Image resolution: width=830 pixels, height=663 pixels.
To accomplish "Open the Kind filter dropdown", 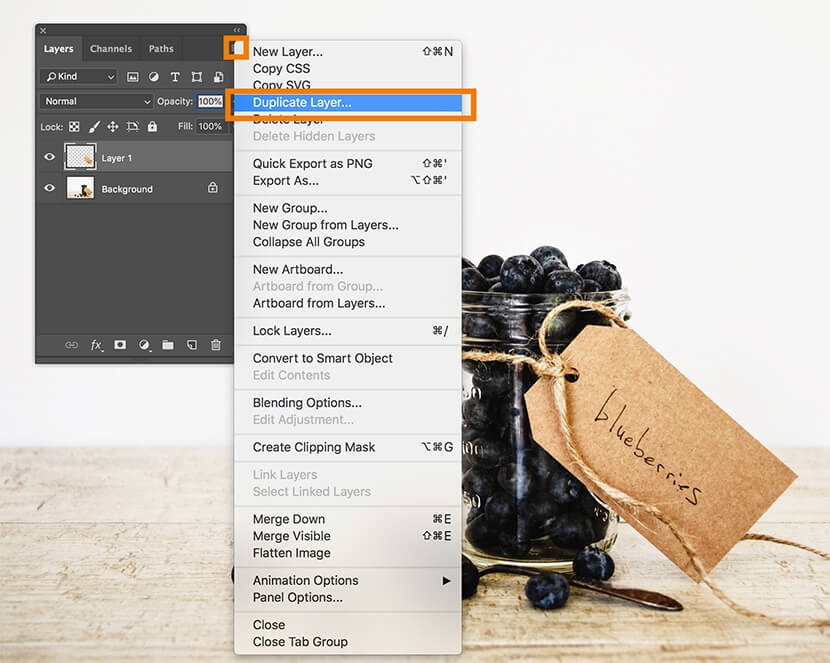I will pos(79,77).
